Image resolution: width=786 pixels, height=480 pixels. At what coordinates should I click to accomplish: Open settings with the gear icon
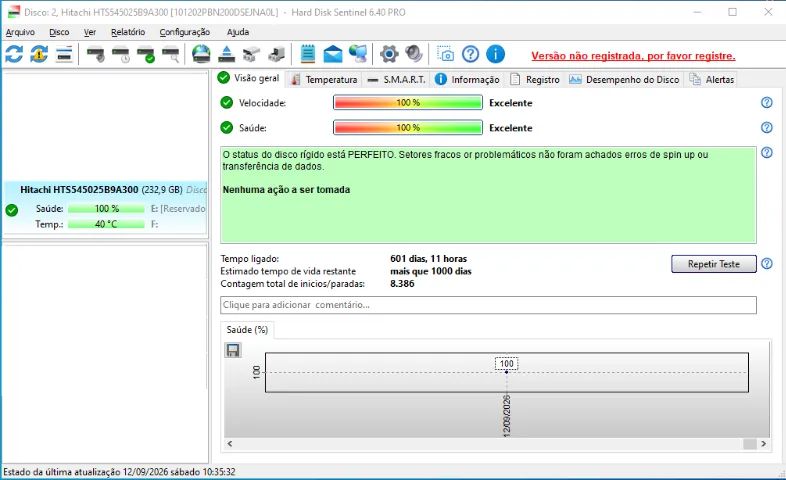point(389,54)
